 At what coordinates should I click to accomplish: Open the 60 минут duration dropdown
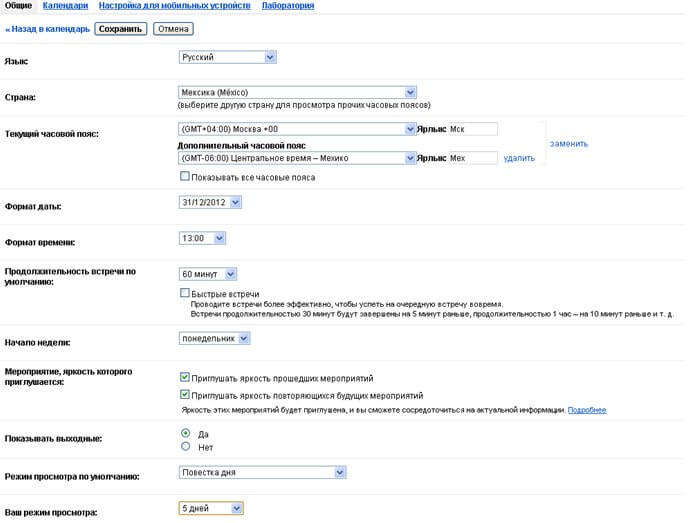(x=208, y=273)
